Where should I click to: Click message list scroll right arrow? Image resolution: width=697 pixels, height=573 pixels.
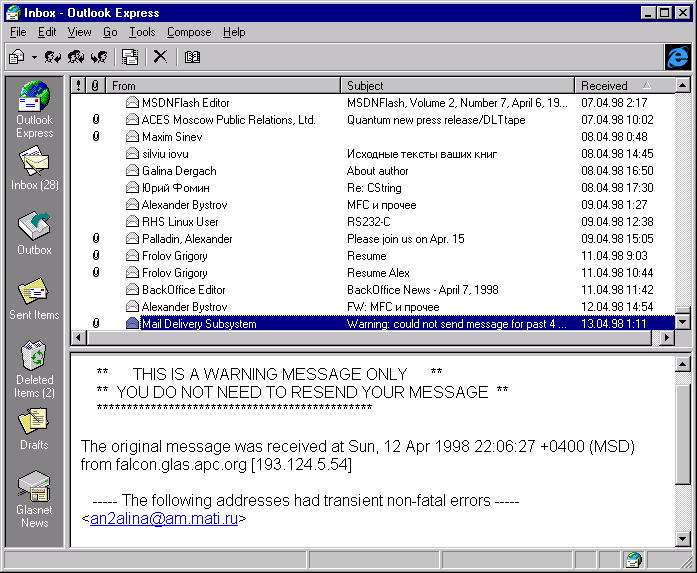click(x=666, y=338)
